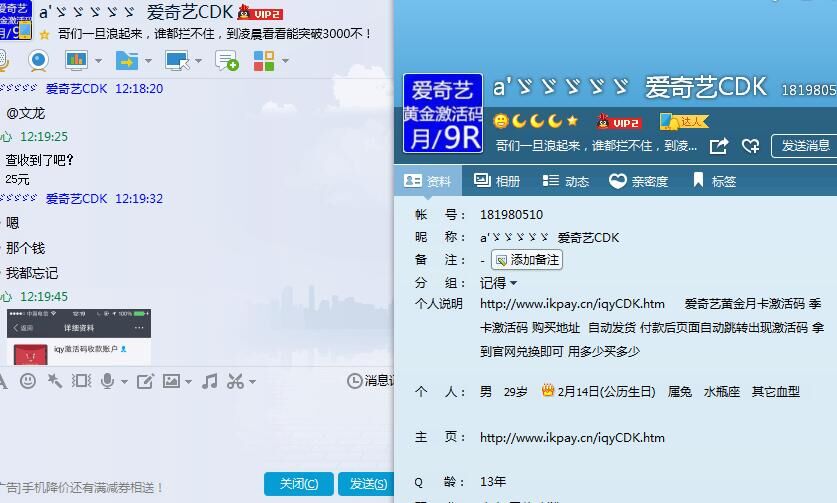Click the heart-plus add intimacy icon
Image resolution: width=837 pixels, height=503 pixels.
coord(750,146)
